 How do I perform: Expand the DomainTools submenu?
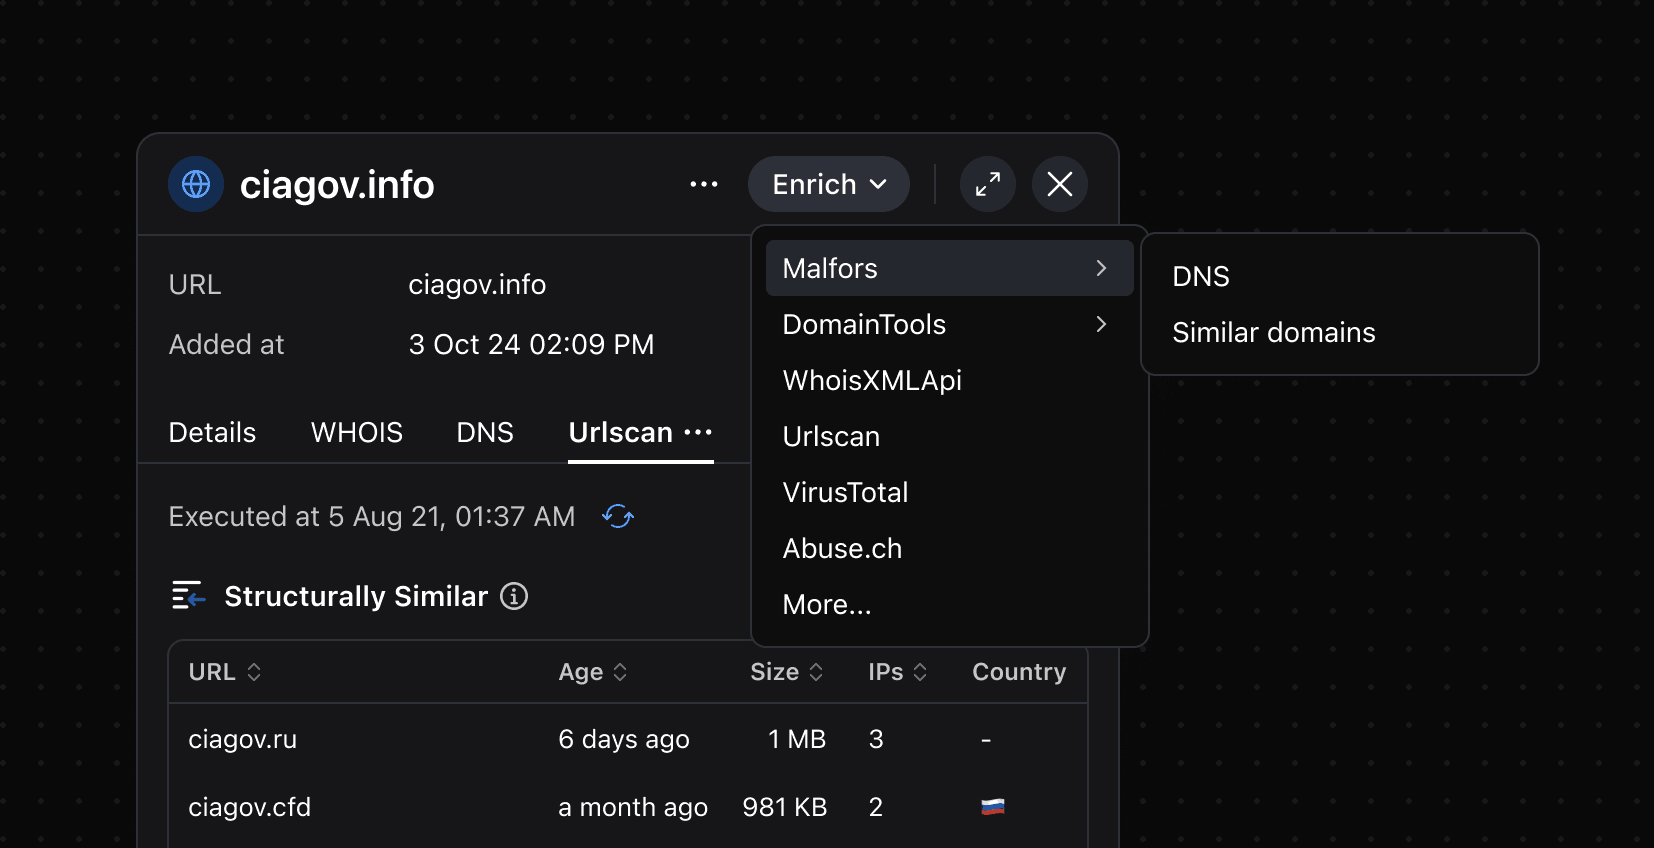pyautogui.click(x=949, y=324)
